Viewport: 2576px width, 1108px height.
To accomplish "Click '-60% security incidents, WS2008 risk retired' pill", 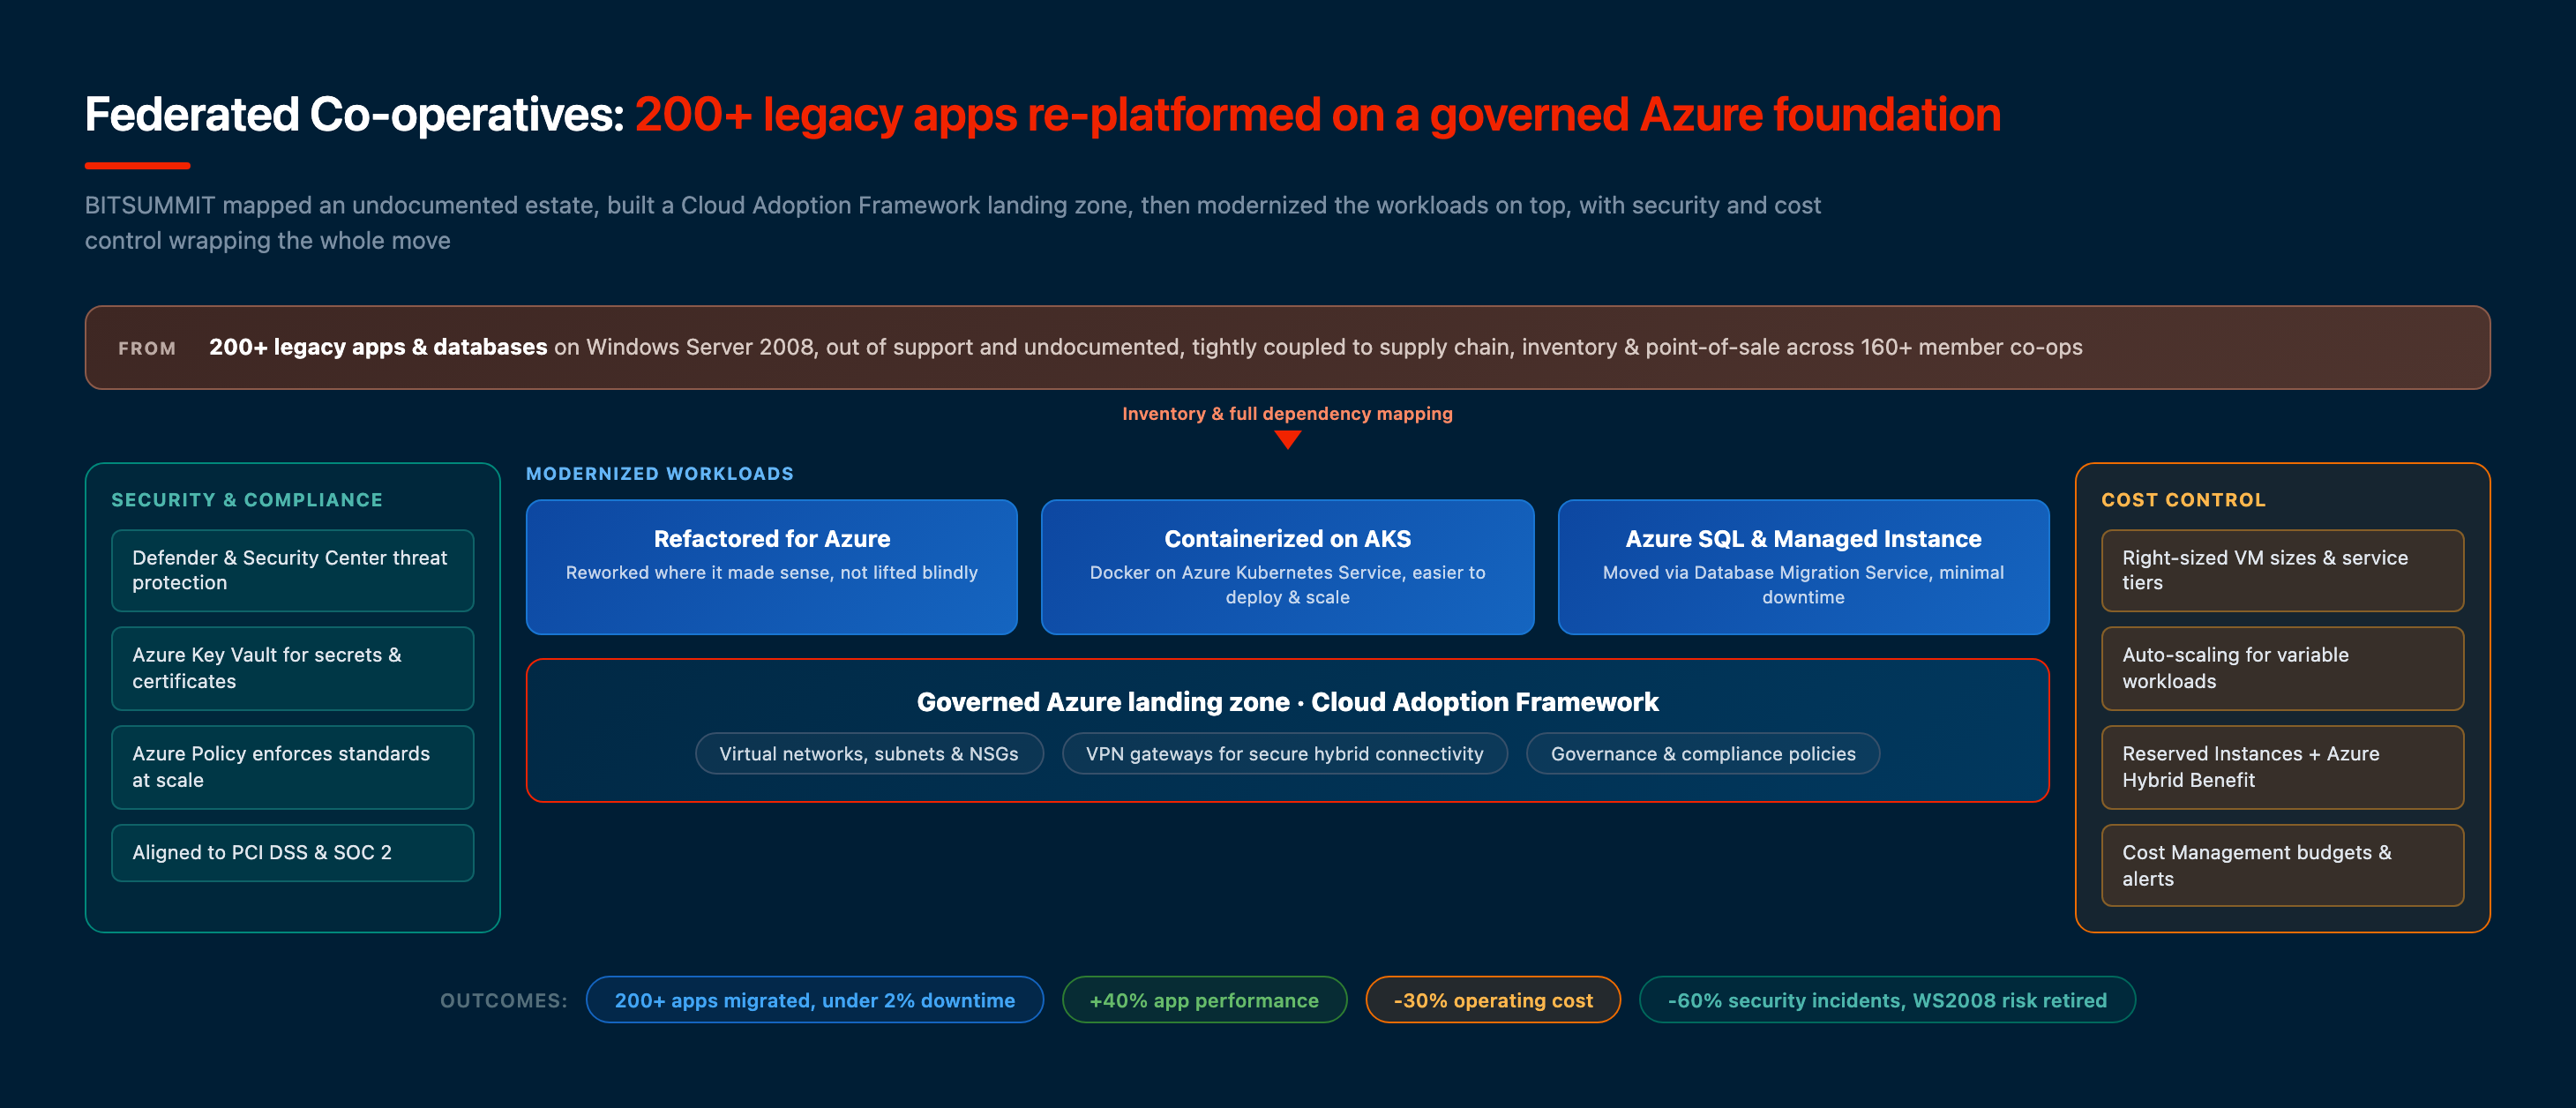I will (x=1887, y=1000).
